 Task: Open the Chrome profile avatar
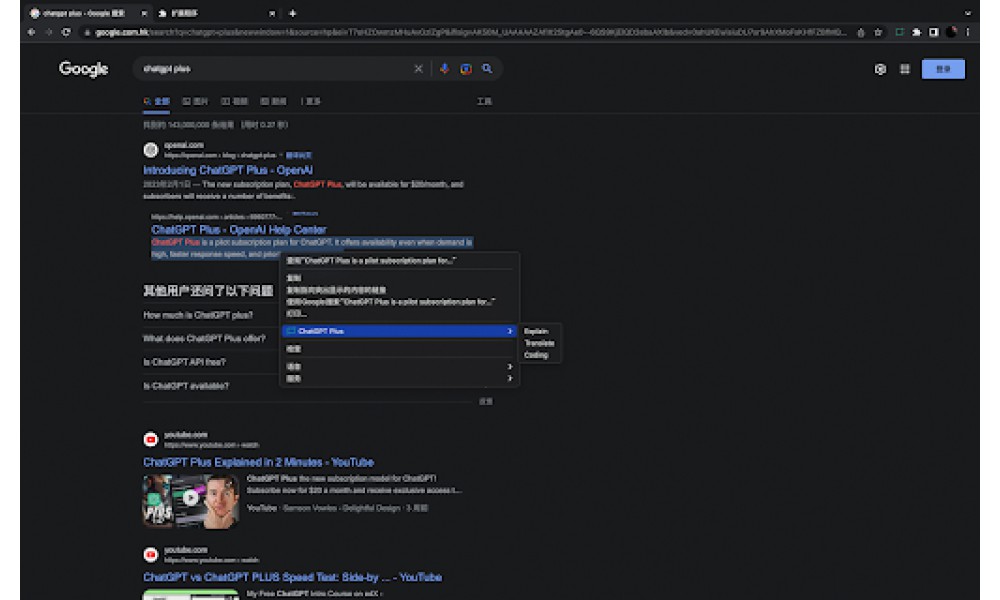point(951,32)
